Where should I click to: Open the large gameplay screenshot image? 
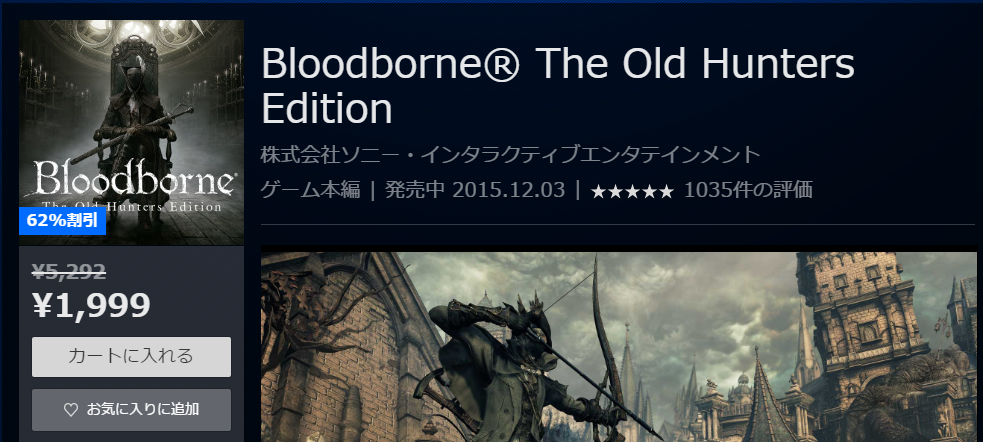tap(619, 347)
